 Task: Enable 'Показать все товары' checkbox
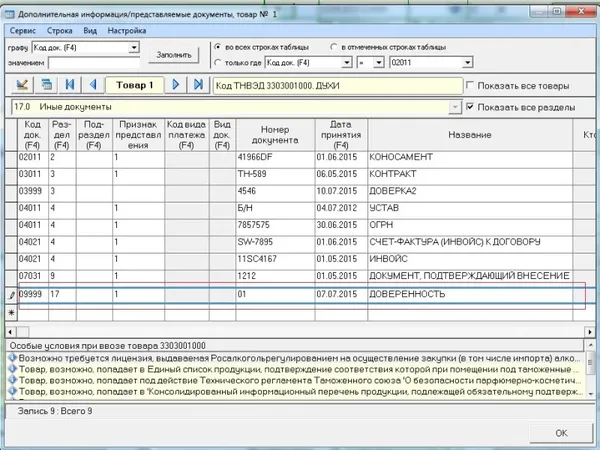470,85
